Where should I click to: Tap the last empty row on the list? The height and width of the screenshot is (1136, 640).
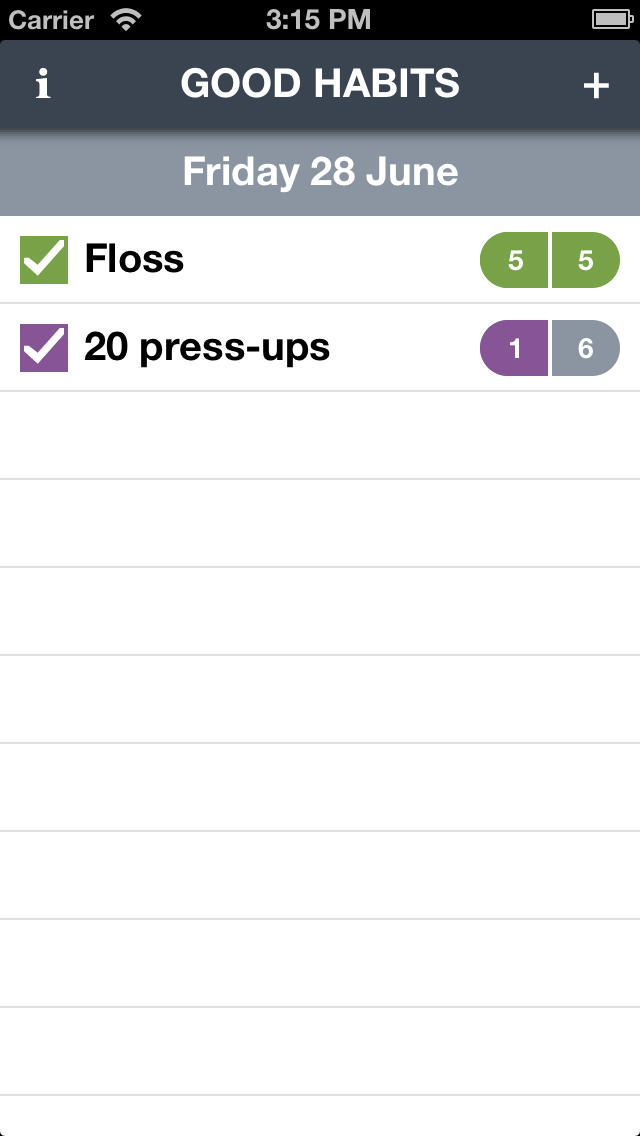point(320,1116)
